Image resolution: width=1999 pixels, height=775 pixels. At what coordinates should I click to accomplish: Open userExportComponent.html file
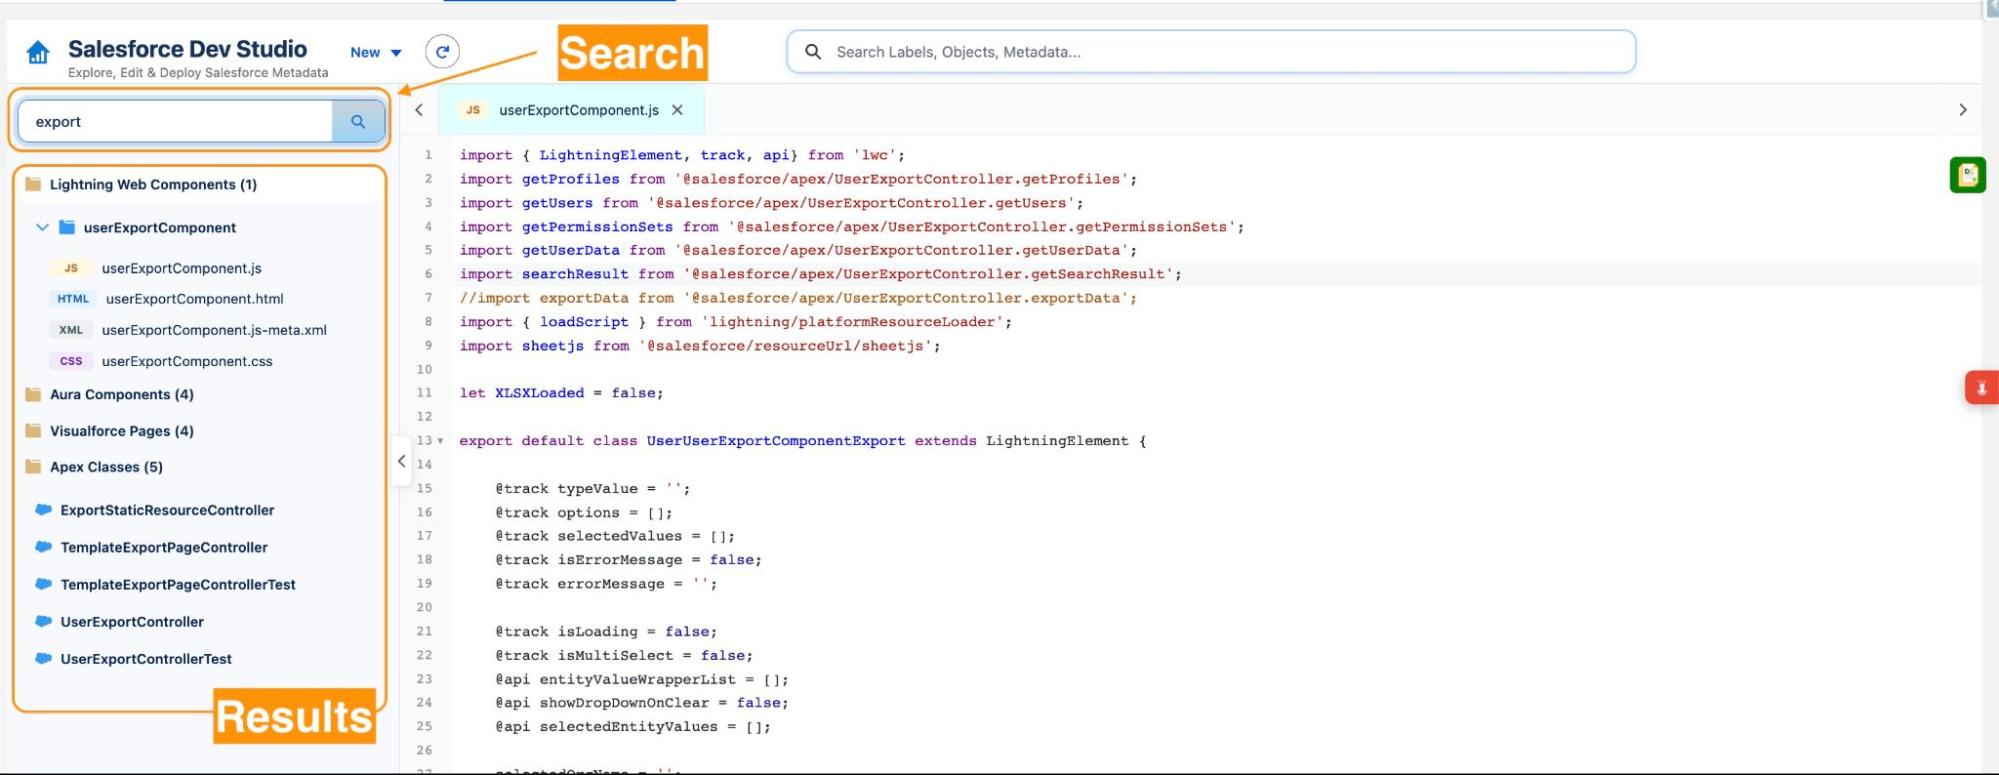tap(194, 298)
